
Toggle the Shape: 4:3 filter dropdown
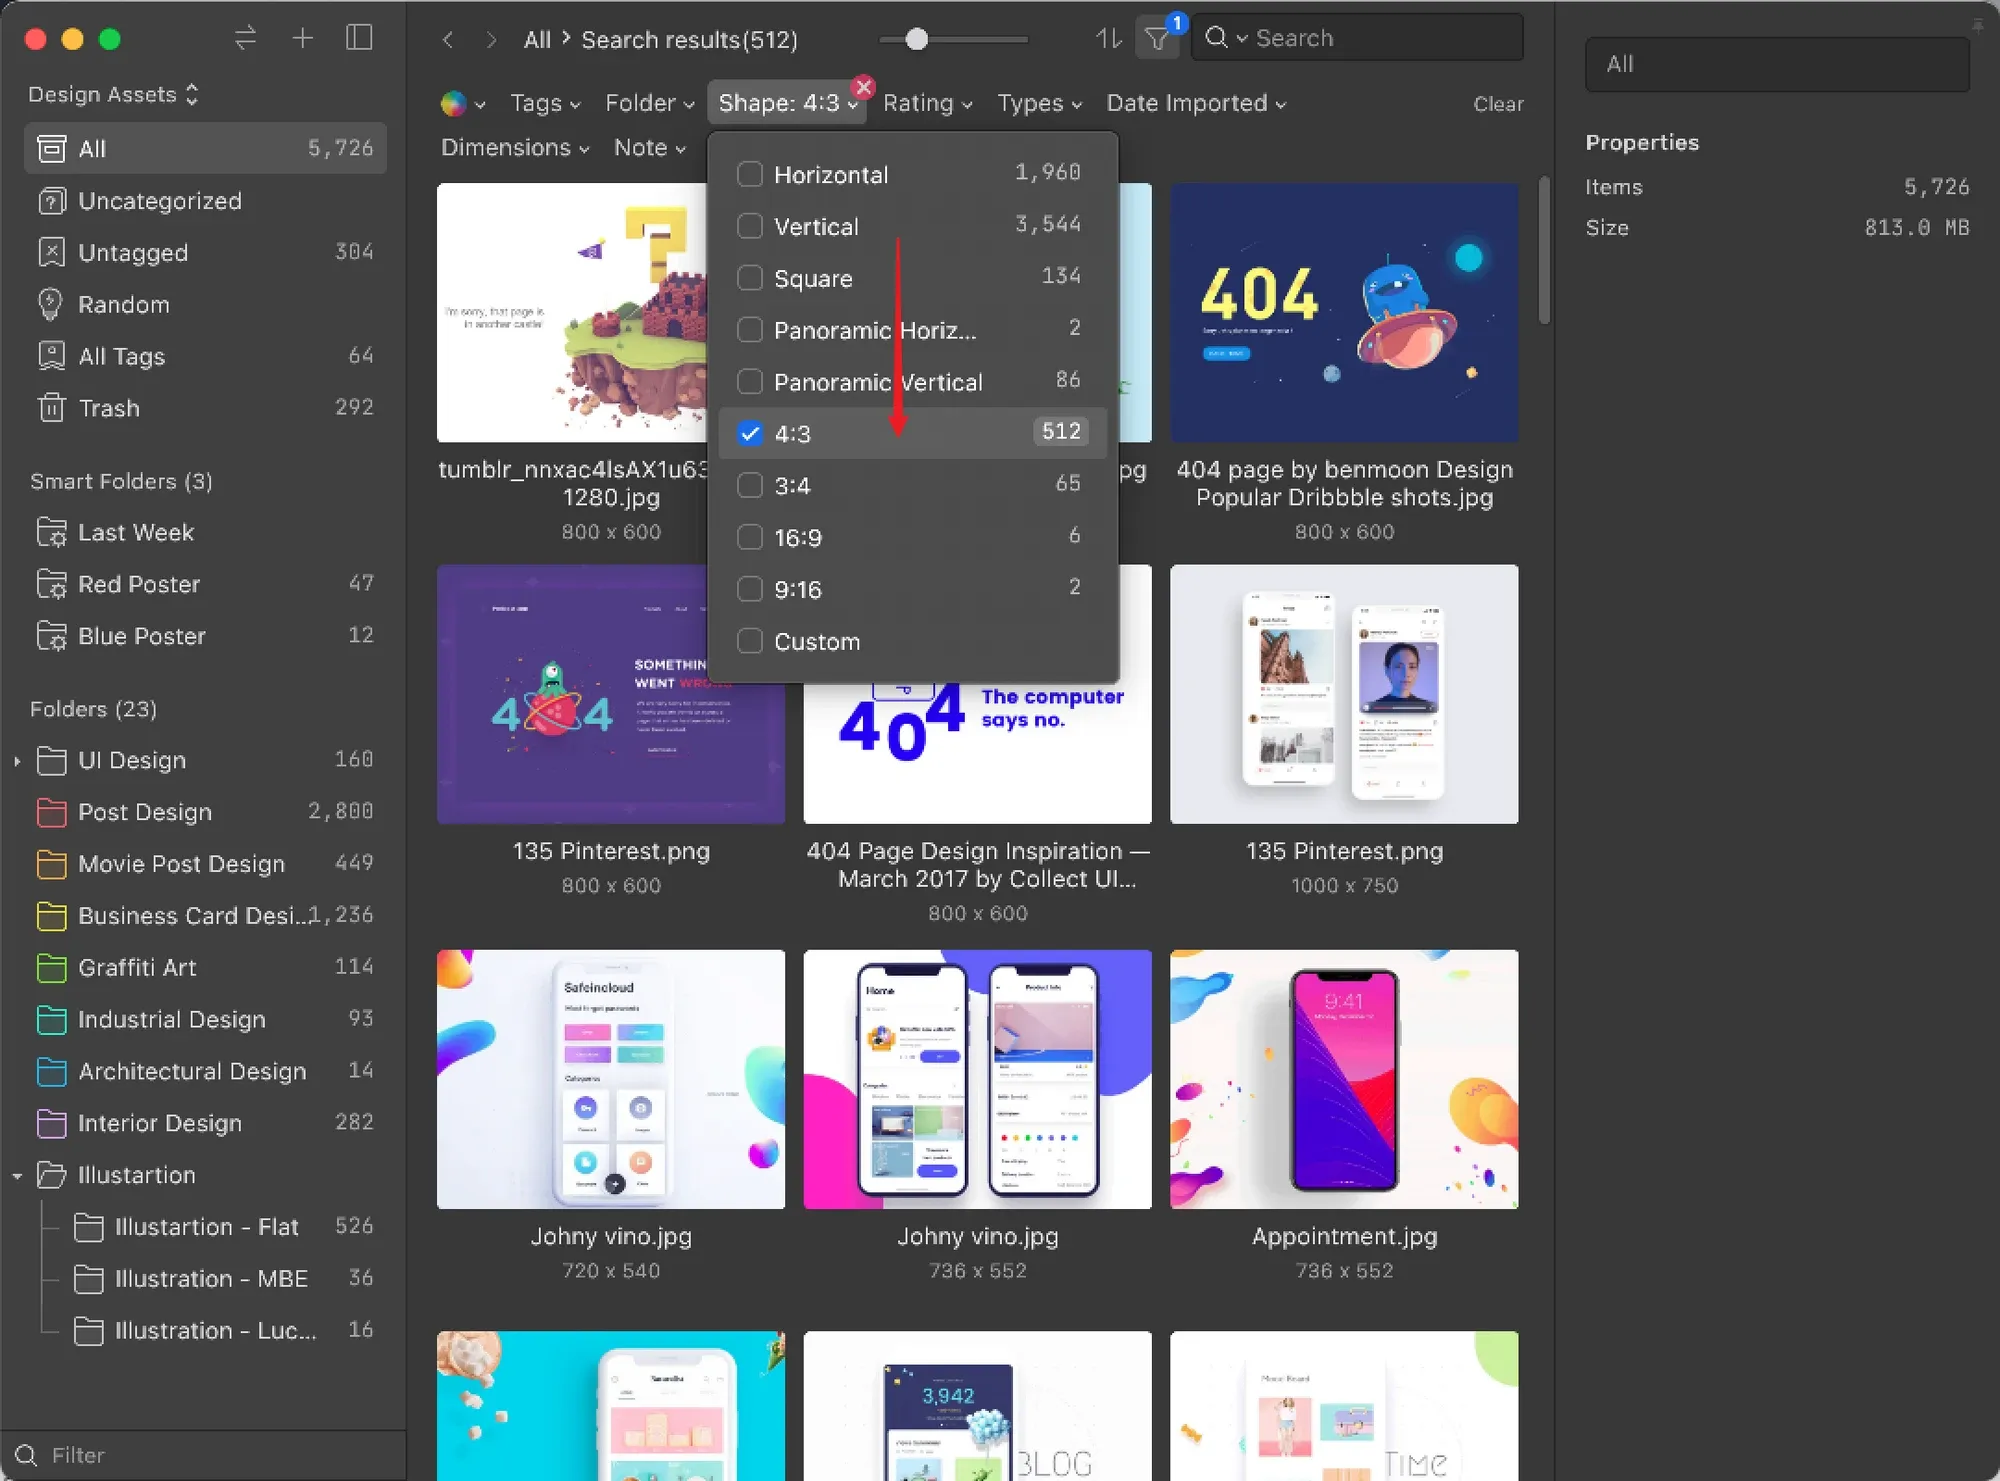tap(787, 104)
